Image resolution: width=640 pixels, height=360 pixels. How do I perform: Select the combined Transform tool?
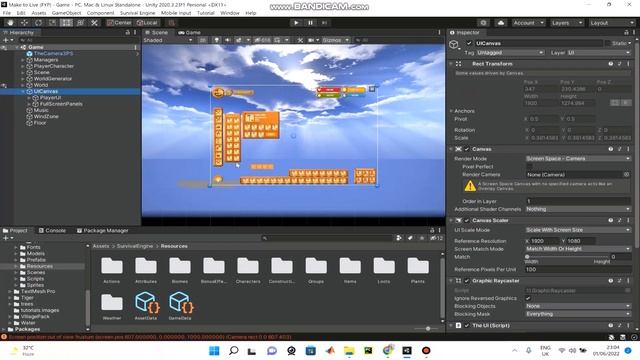[x=80, y=23]
